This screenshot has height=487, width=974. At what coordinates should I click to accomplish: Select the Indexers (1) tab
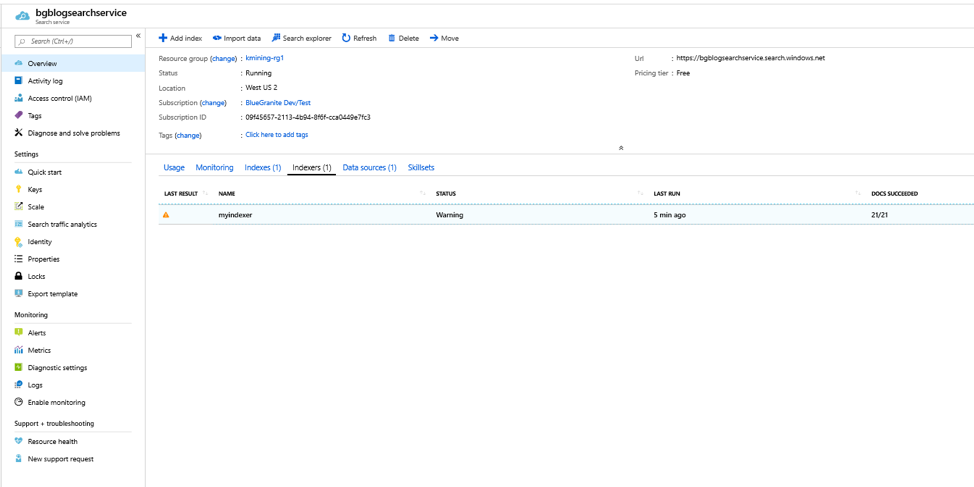pos(311,168)
